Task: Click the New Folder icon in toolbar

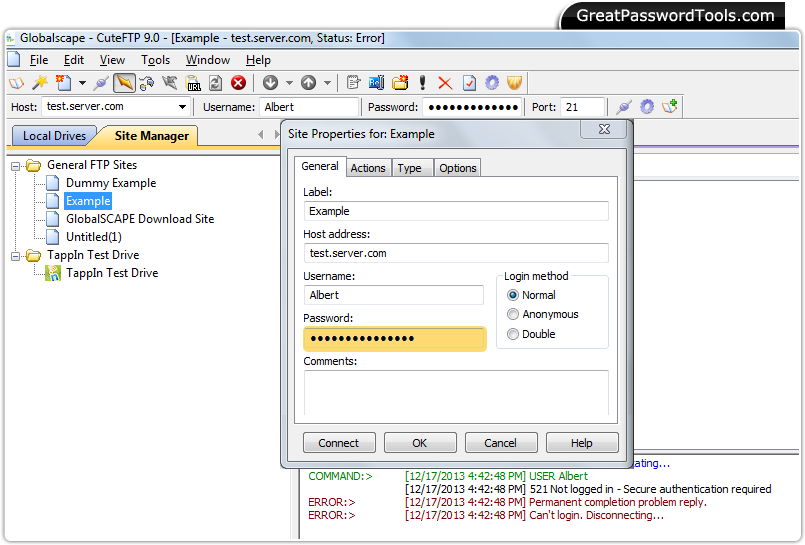Action: pos(400,83)
